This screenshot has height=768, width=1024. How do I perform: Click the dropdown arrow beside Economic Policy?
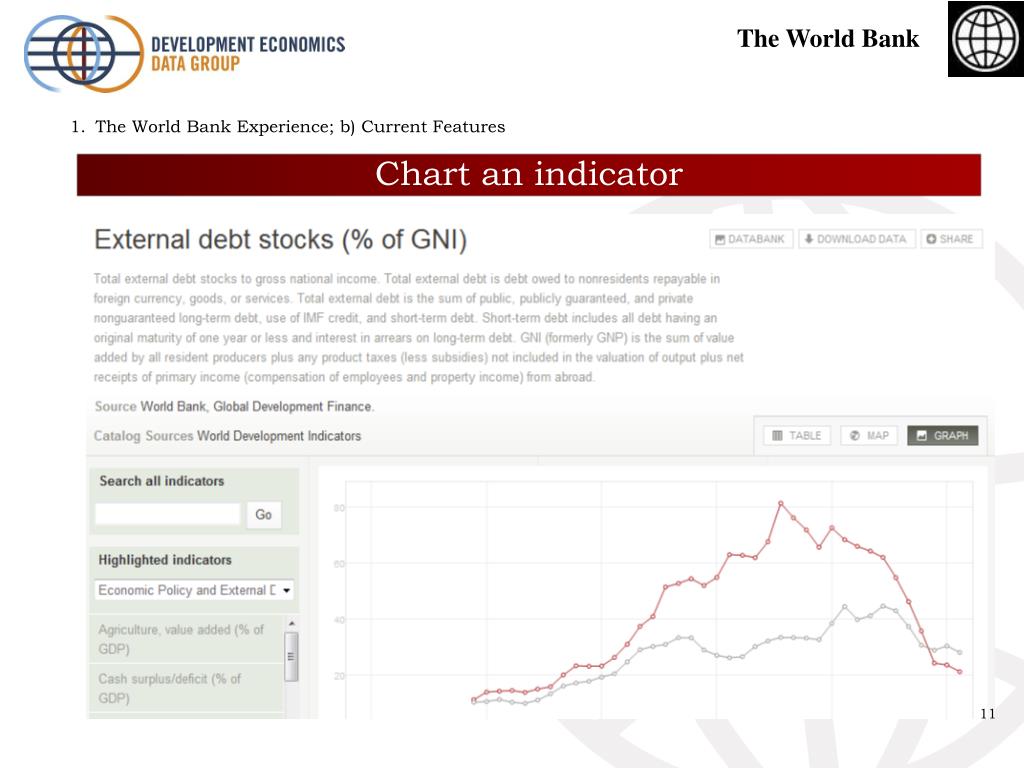point(286,590)
